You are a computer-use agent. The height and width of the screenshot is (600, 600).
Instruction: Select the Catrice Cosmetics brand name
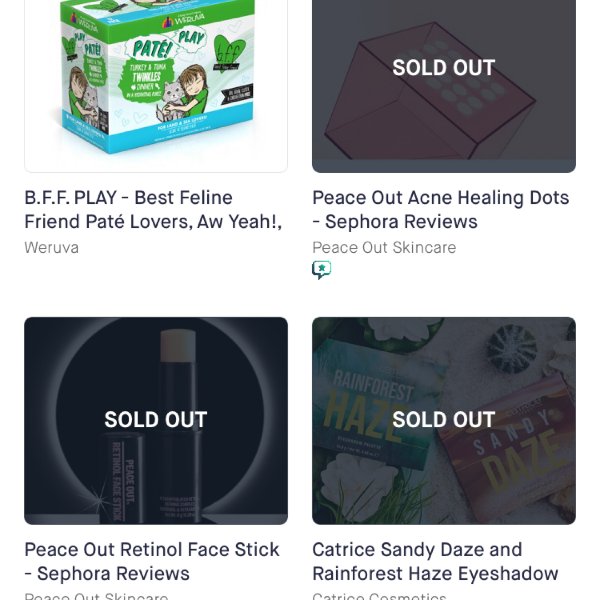pos(379,596)
